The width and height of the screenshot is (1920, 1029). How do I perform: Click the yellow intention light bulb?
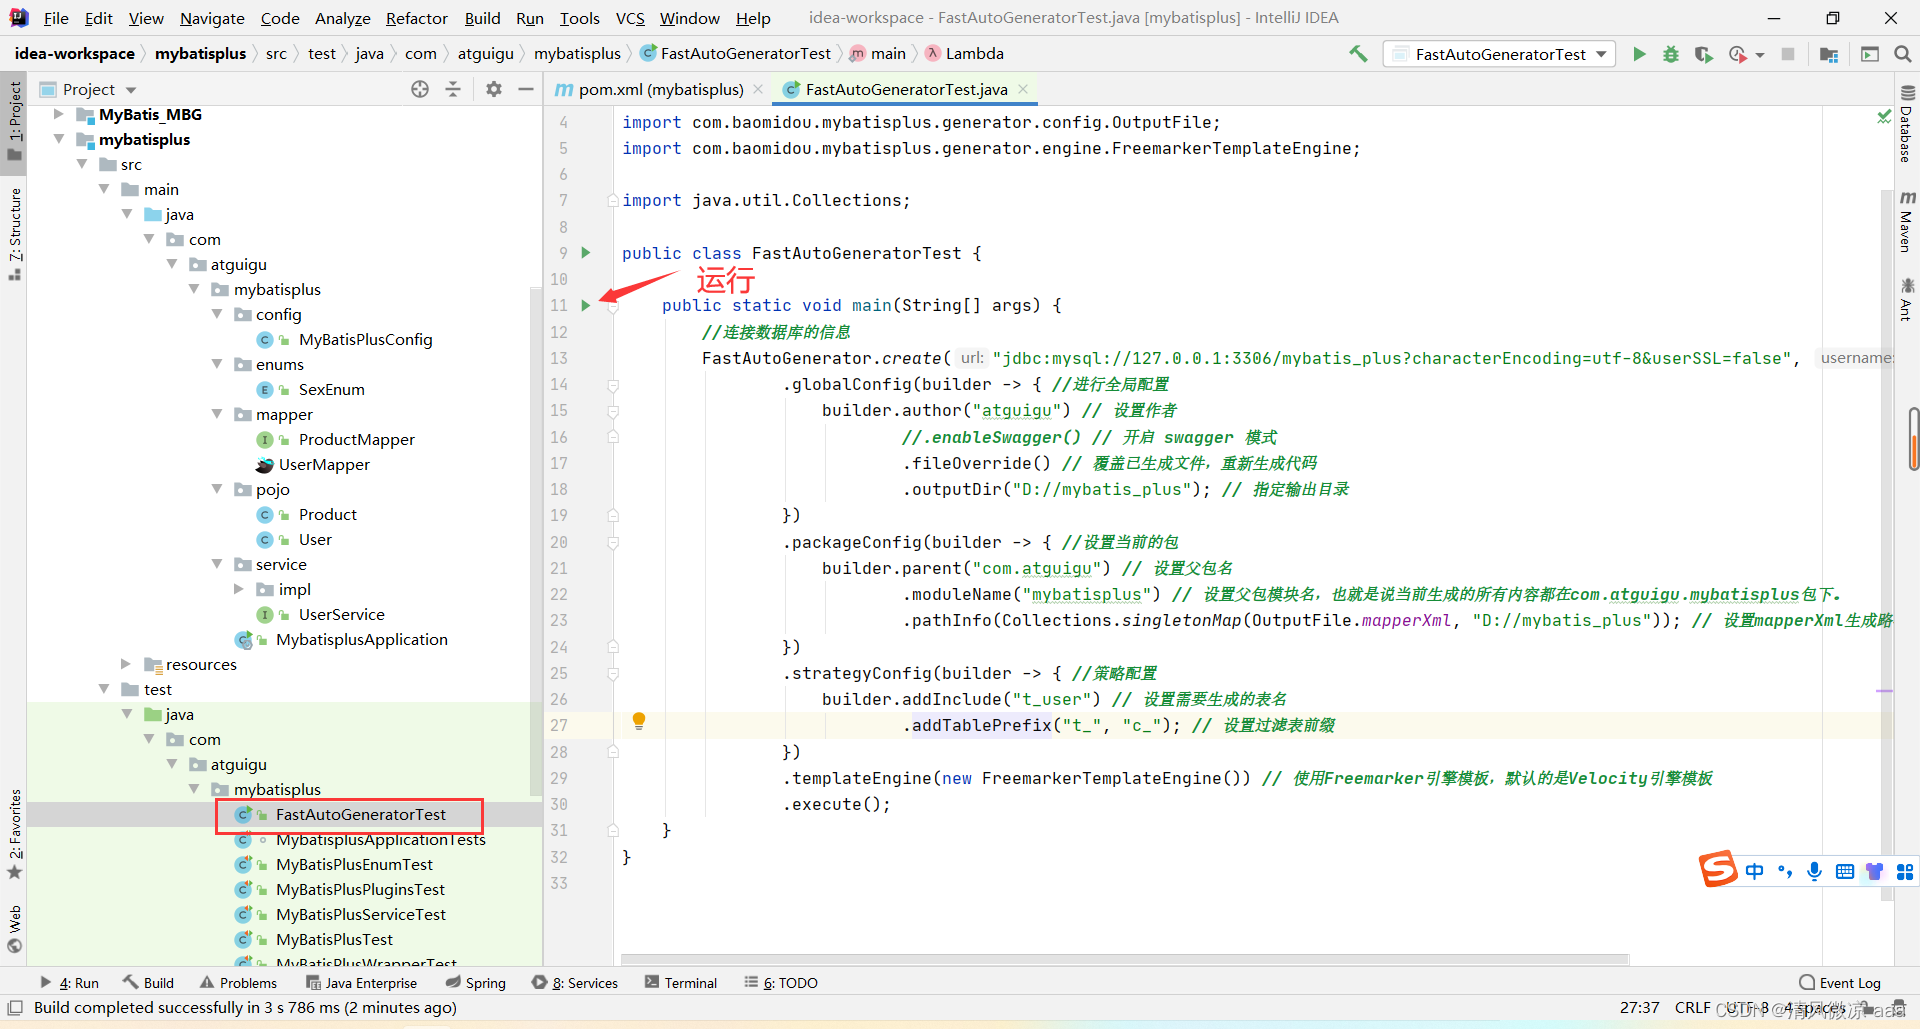coord(639,721)
